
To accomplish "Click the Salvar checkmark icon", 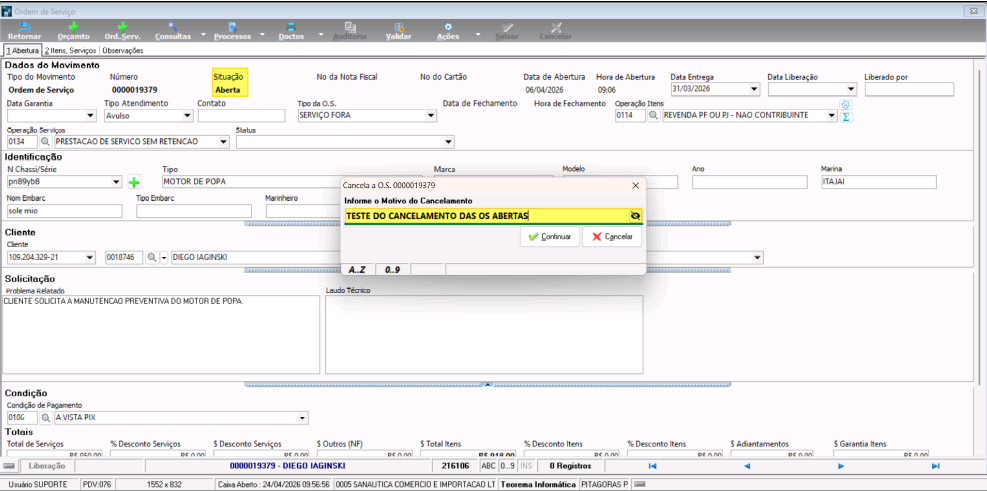I will pos(507,27).
